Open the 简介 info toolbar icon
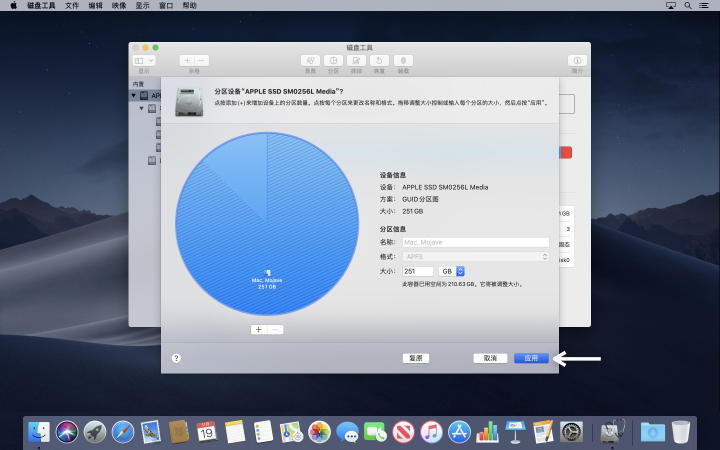The image size is (720, 450). point(577,60)
